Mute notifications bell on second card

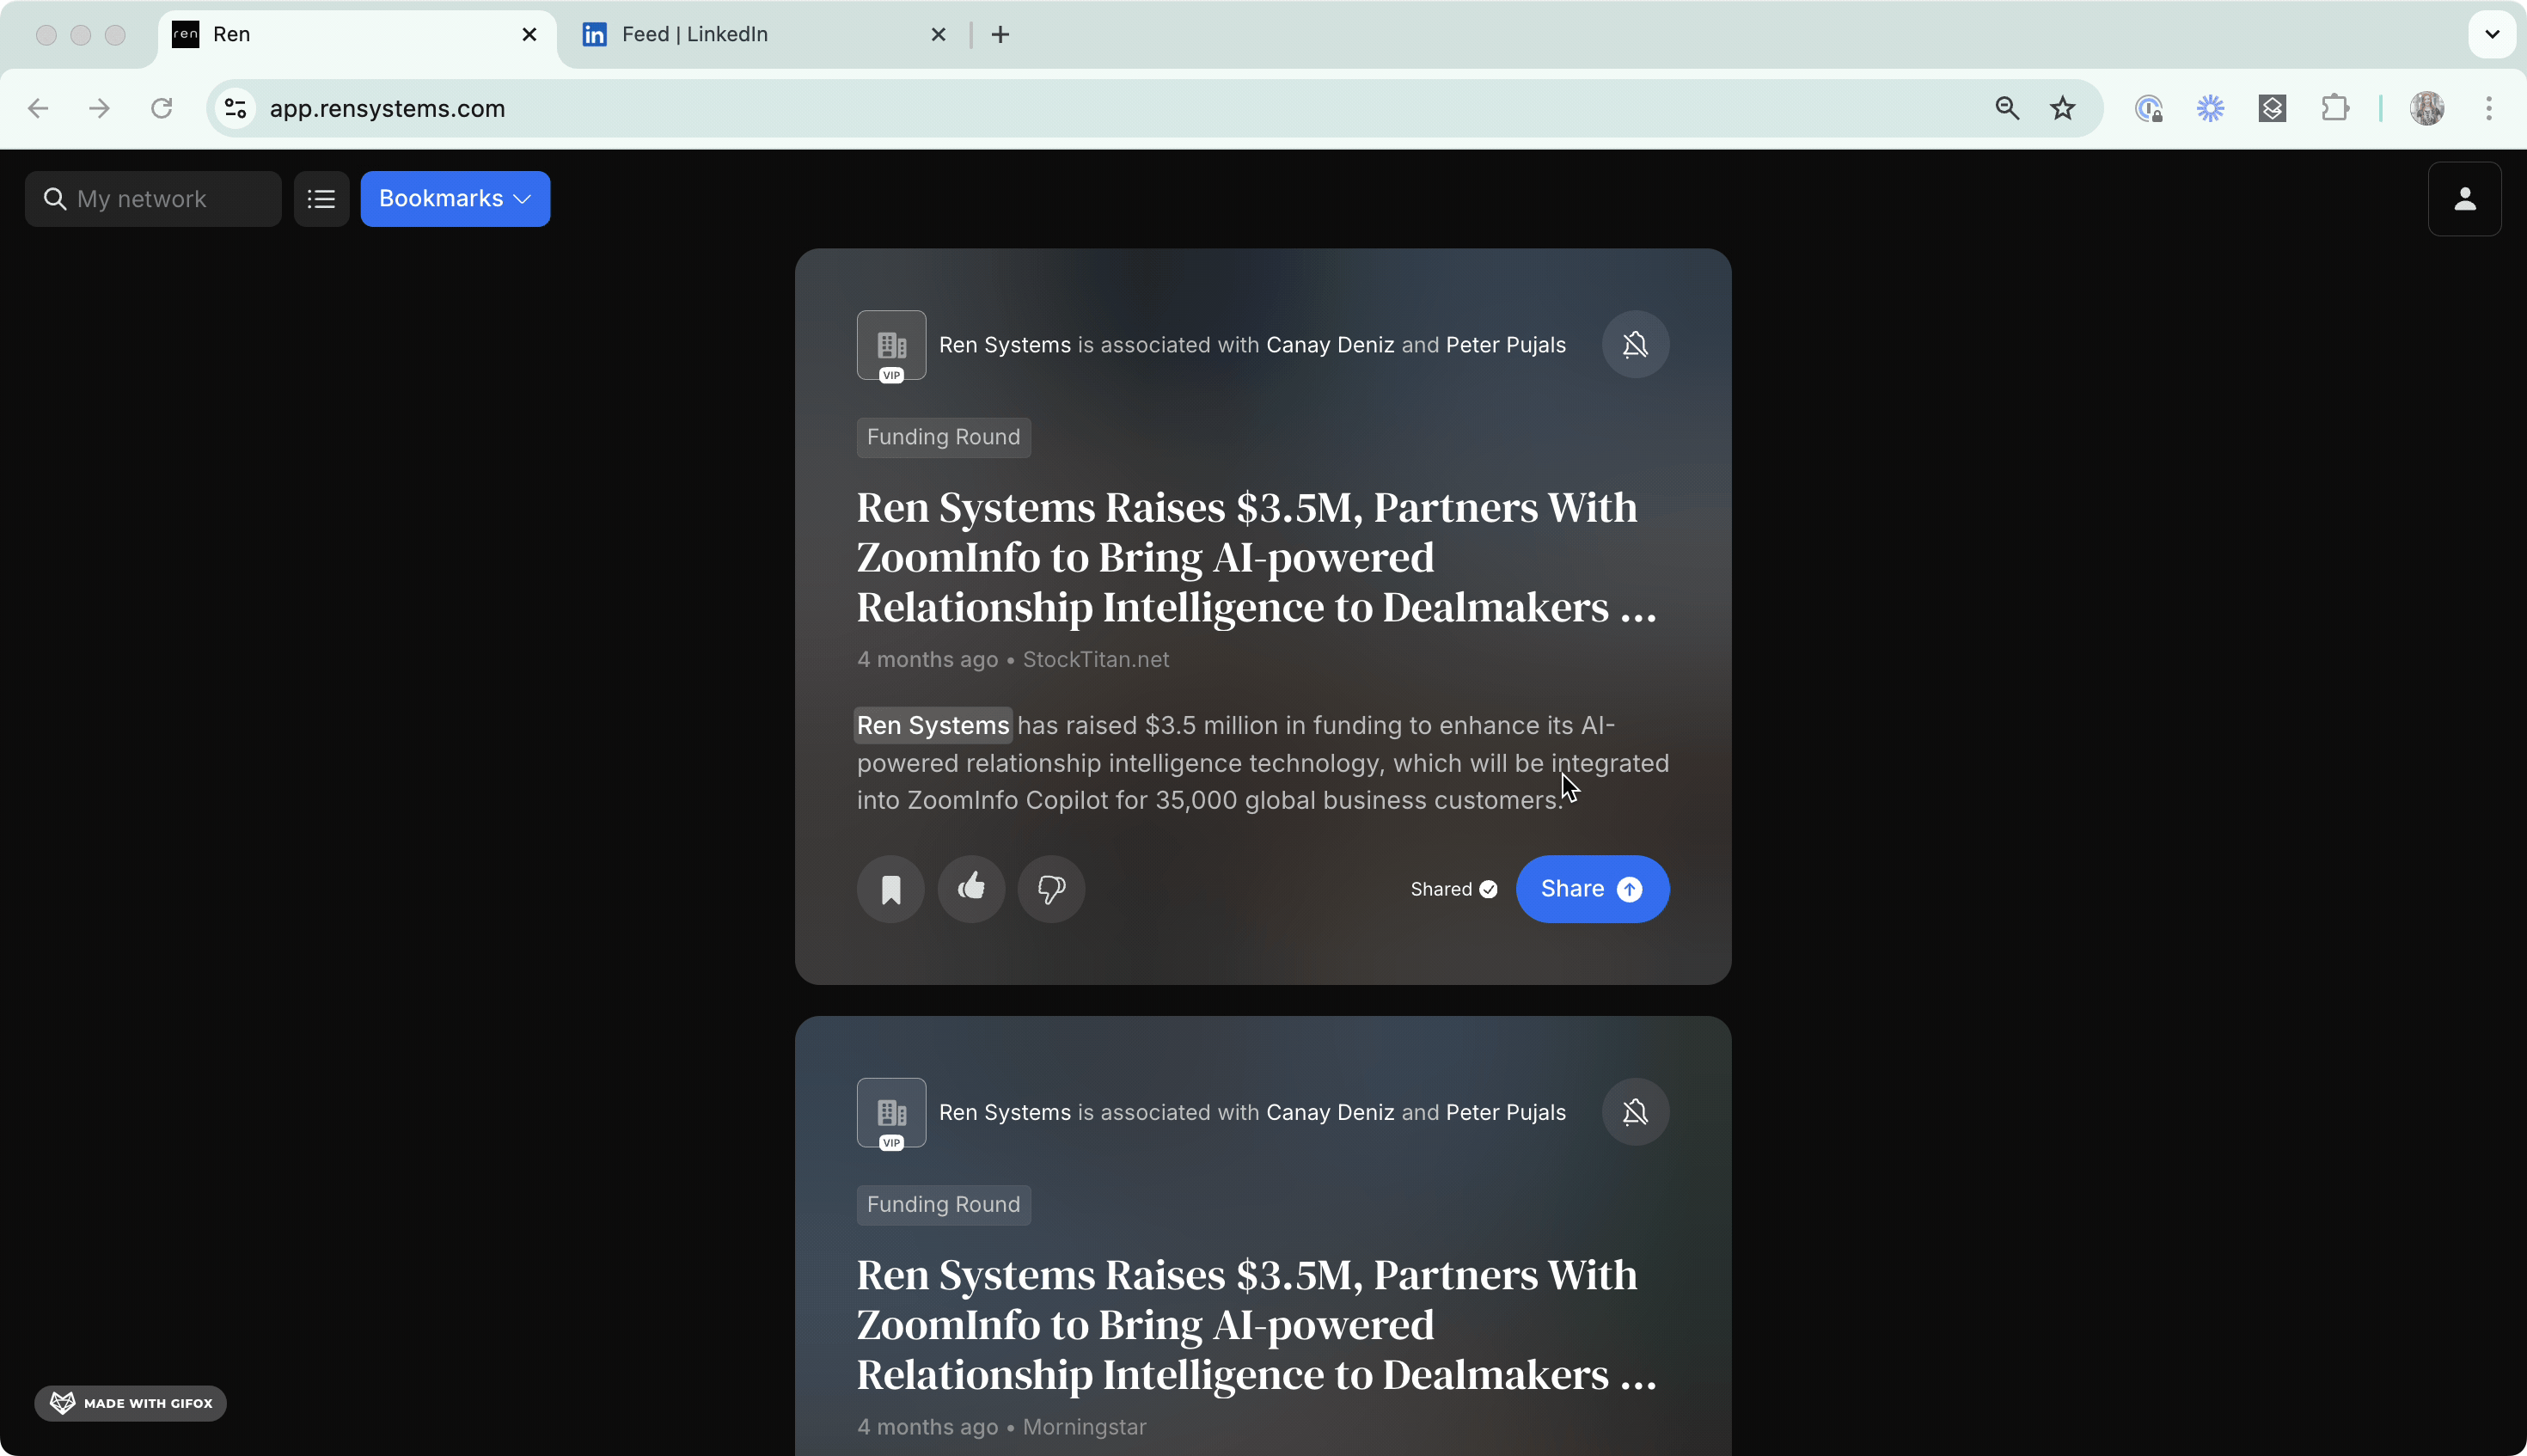[1634, 1112]
